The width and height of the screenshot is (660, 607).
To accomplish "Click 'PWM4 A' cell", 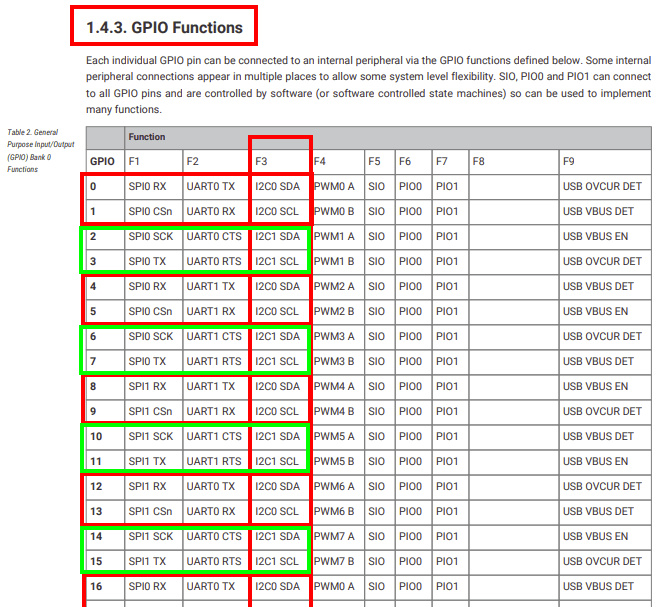I will tap(334, 386).
